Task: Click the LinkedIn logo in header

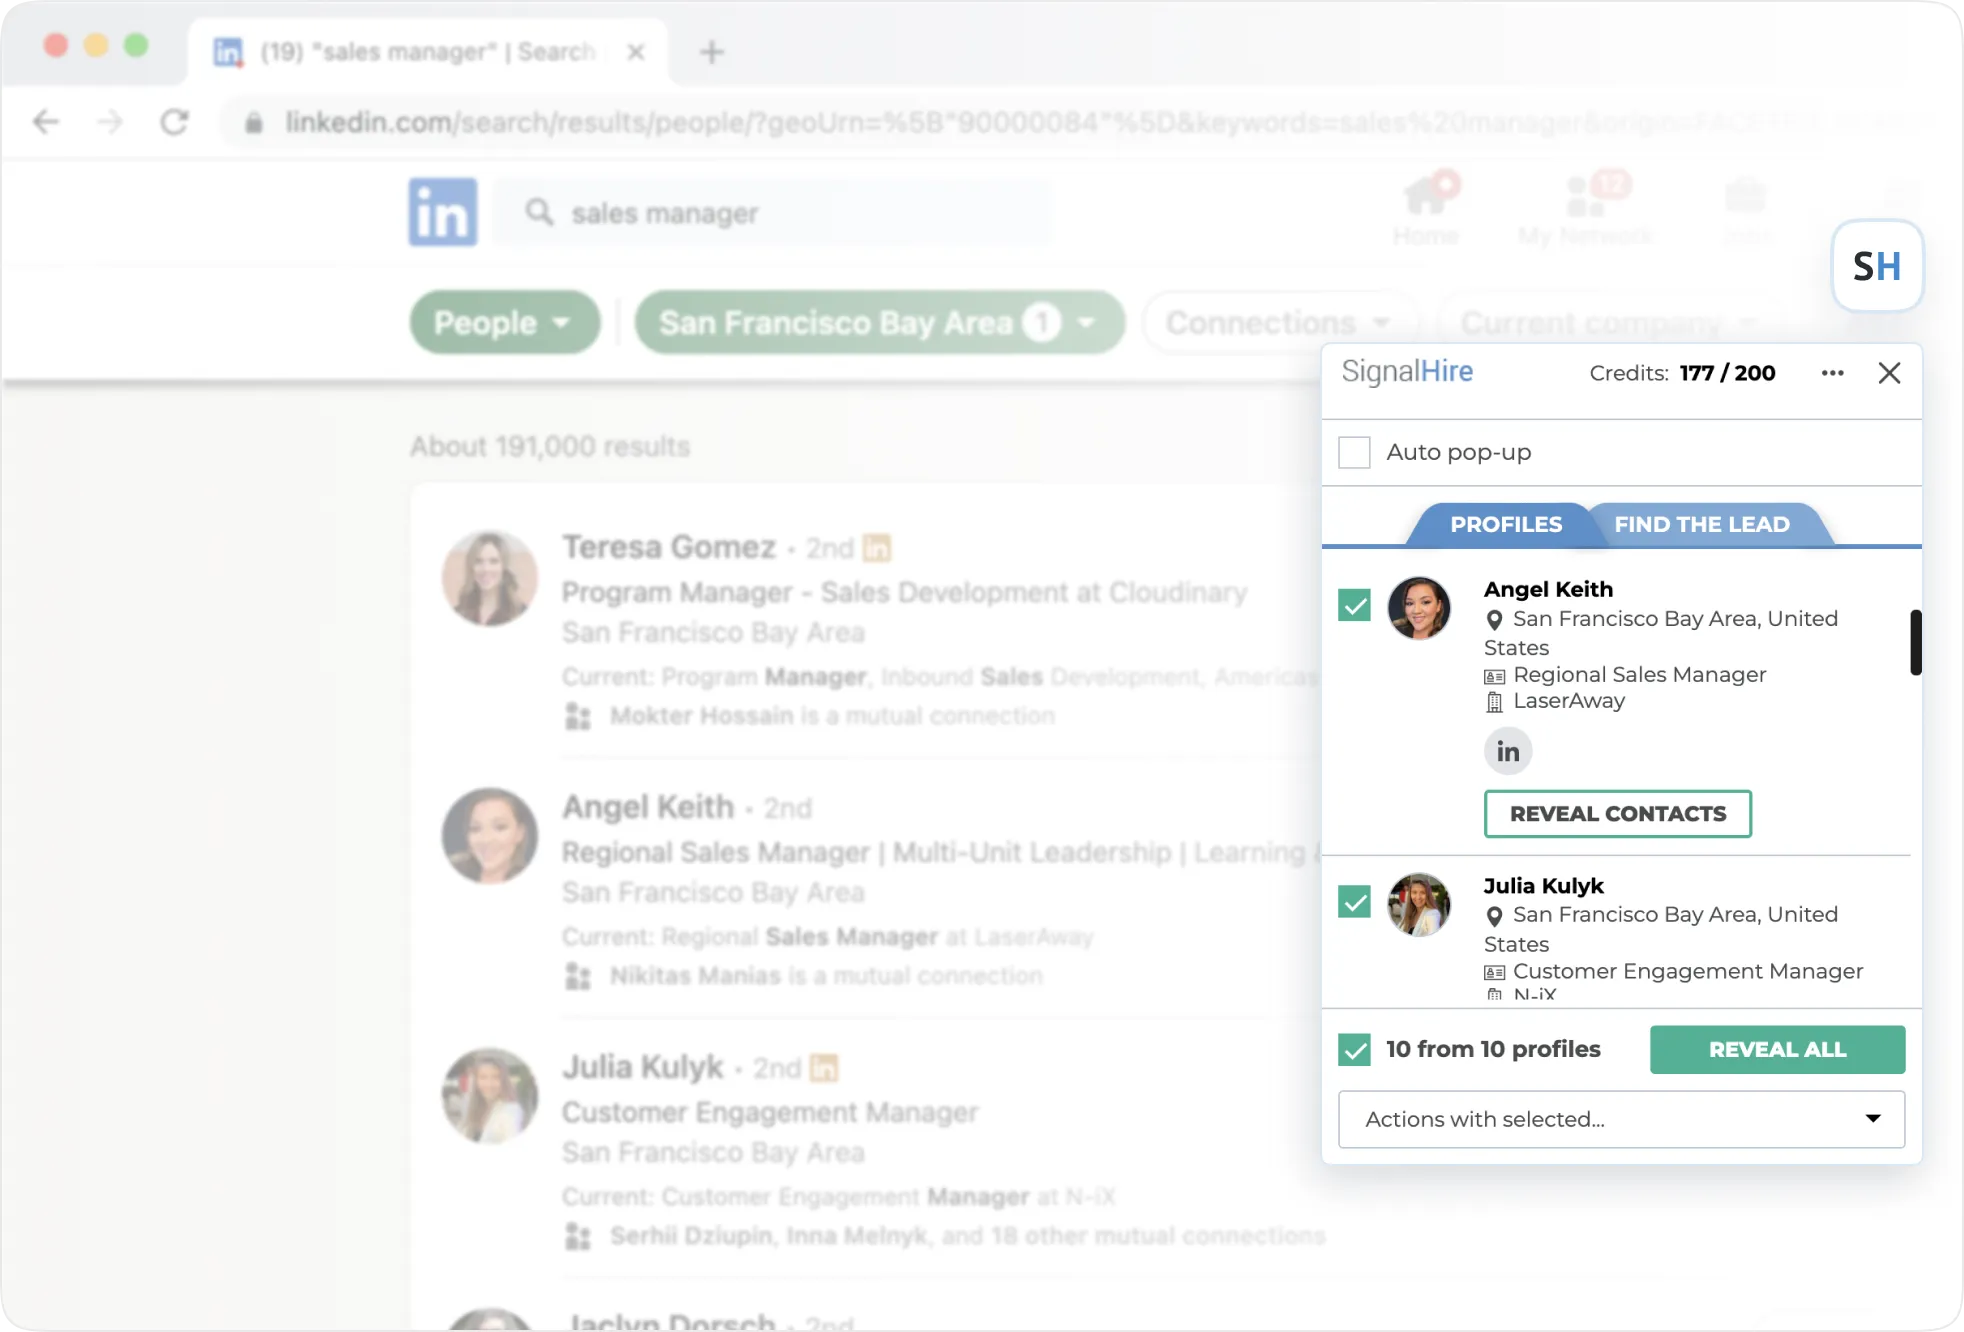Action: (442, 212)
